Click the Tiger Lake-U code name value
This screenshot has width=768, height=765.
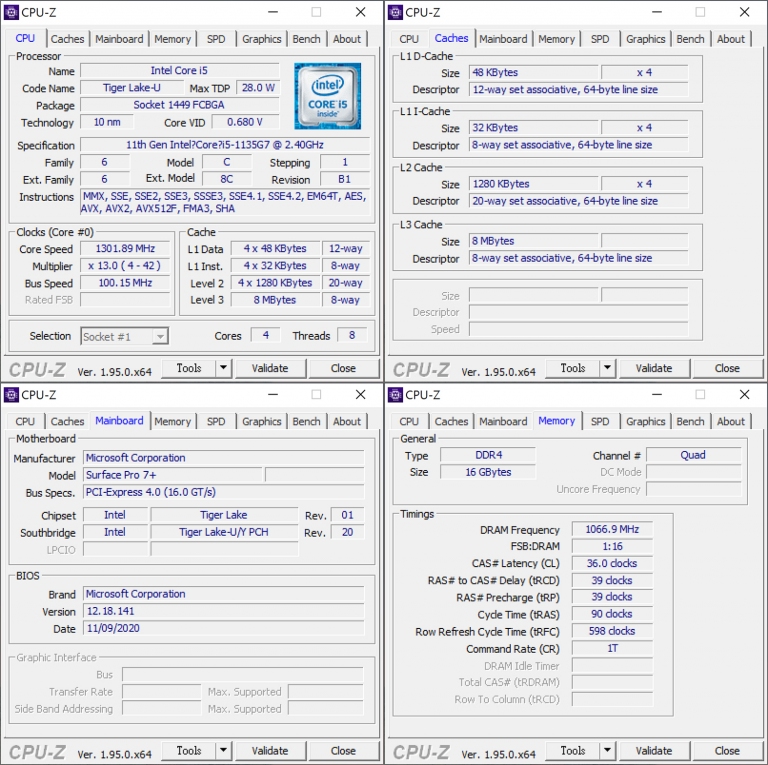[x=132, y=88]
